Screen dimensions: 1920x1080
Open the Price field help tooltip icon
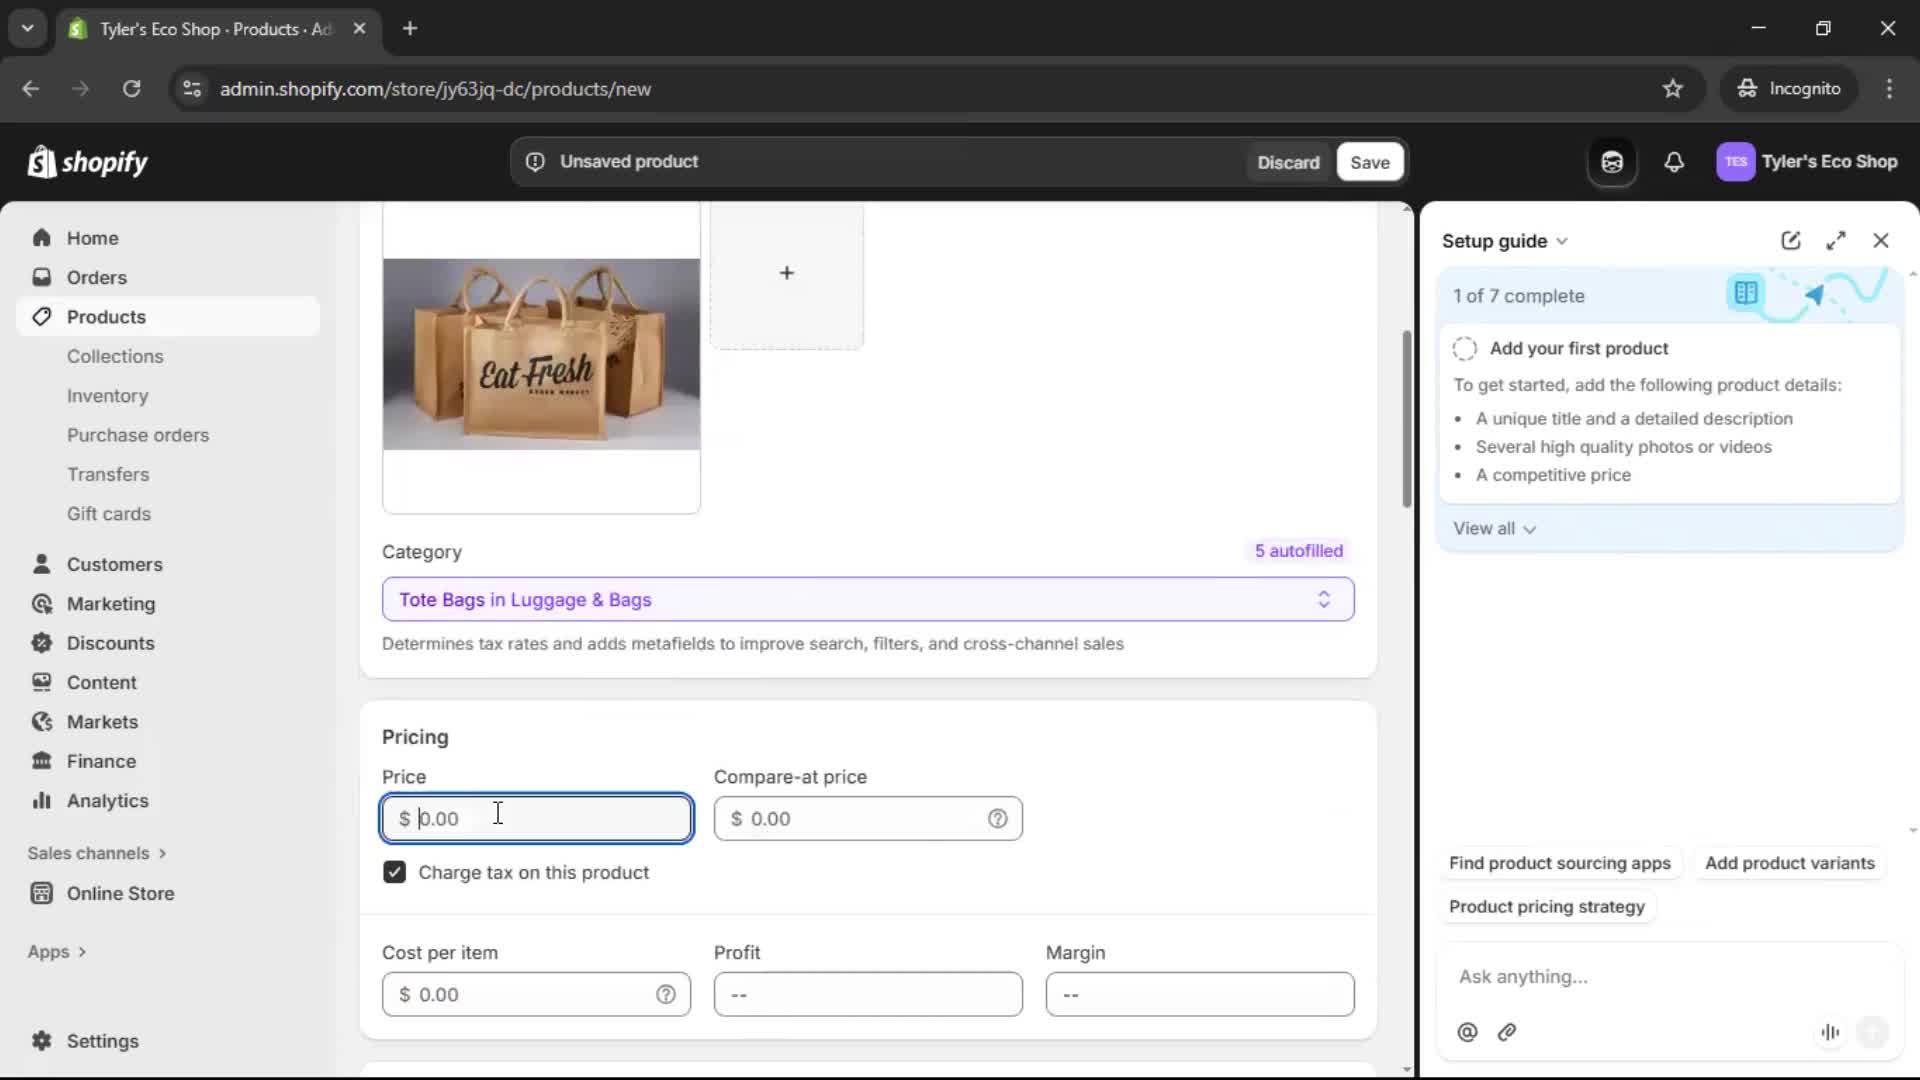tap(999, 818)
